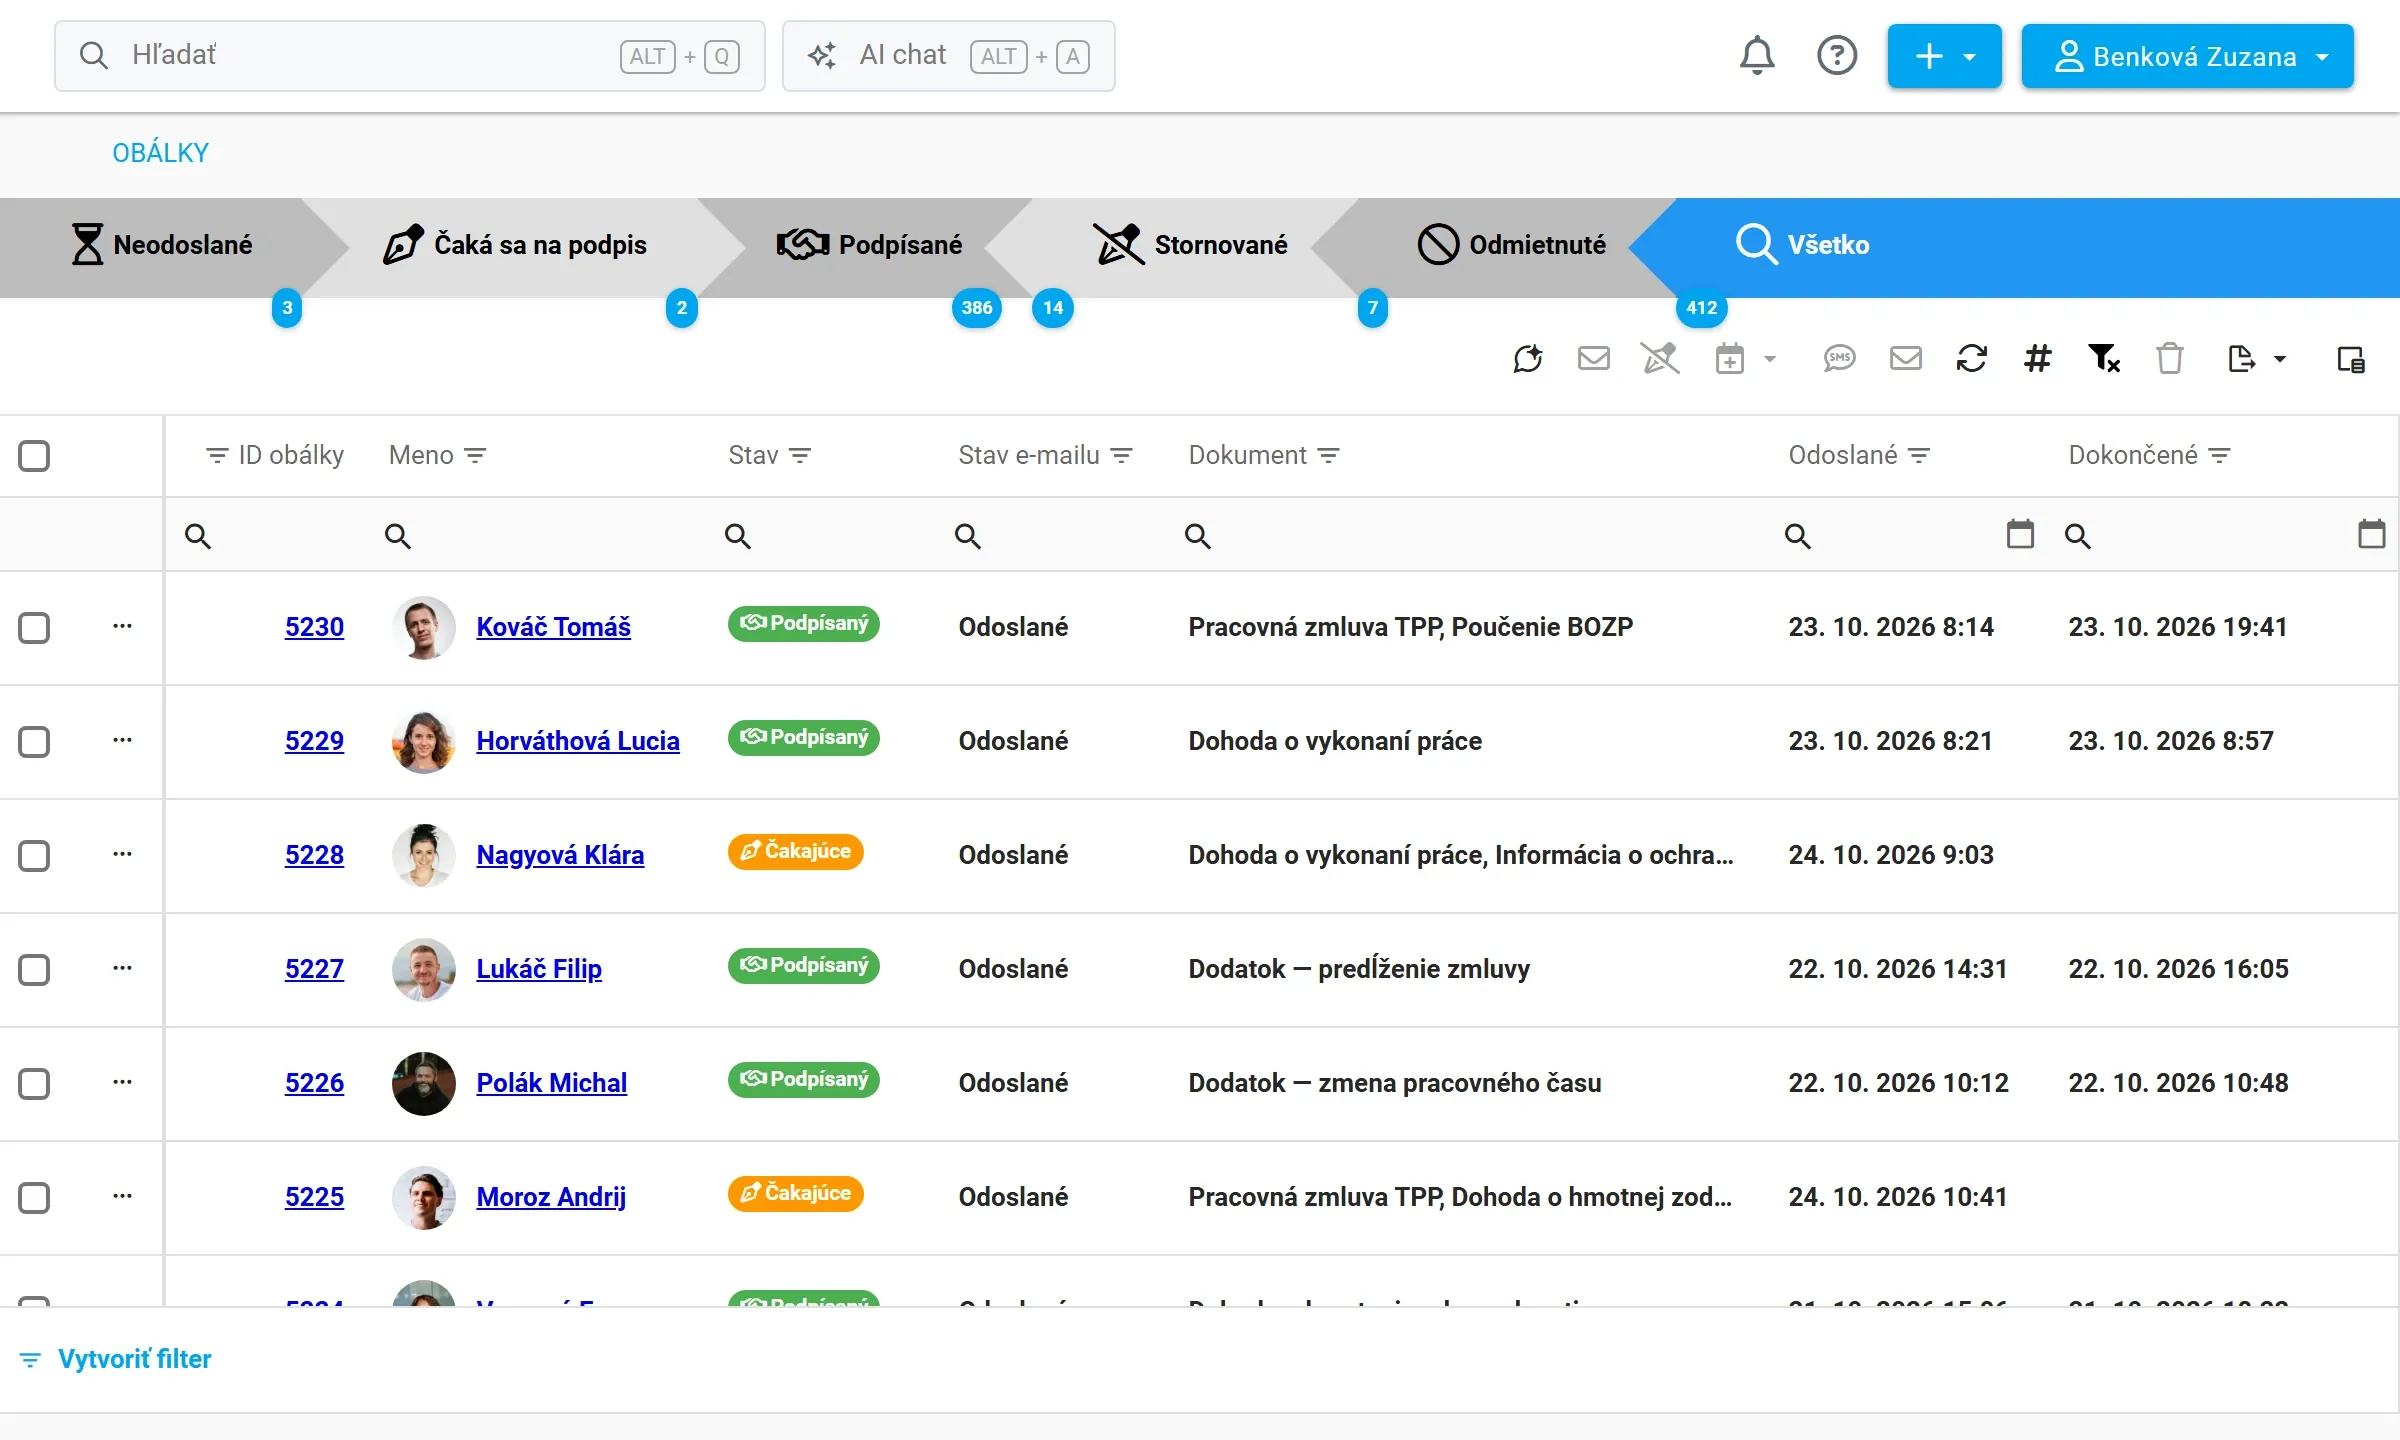Switch to Neodoslané tab
Viewport: 2400px width, 1440px height.
tap(162, 246)
